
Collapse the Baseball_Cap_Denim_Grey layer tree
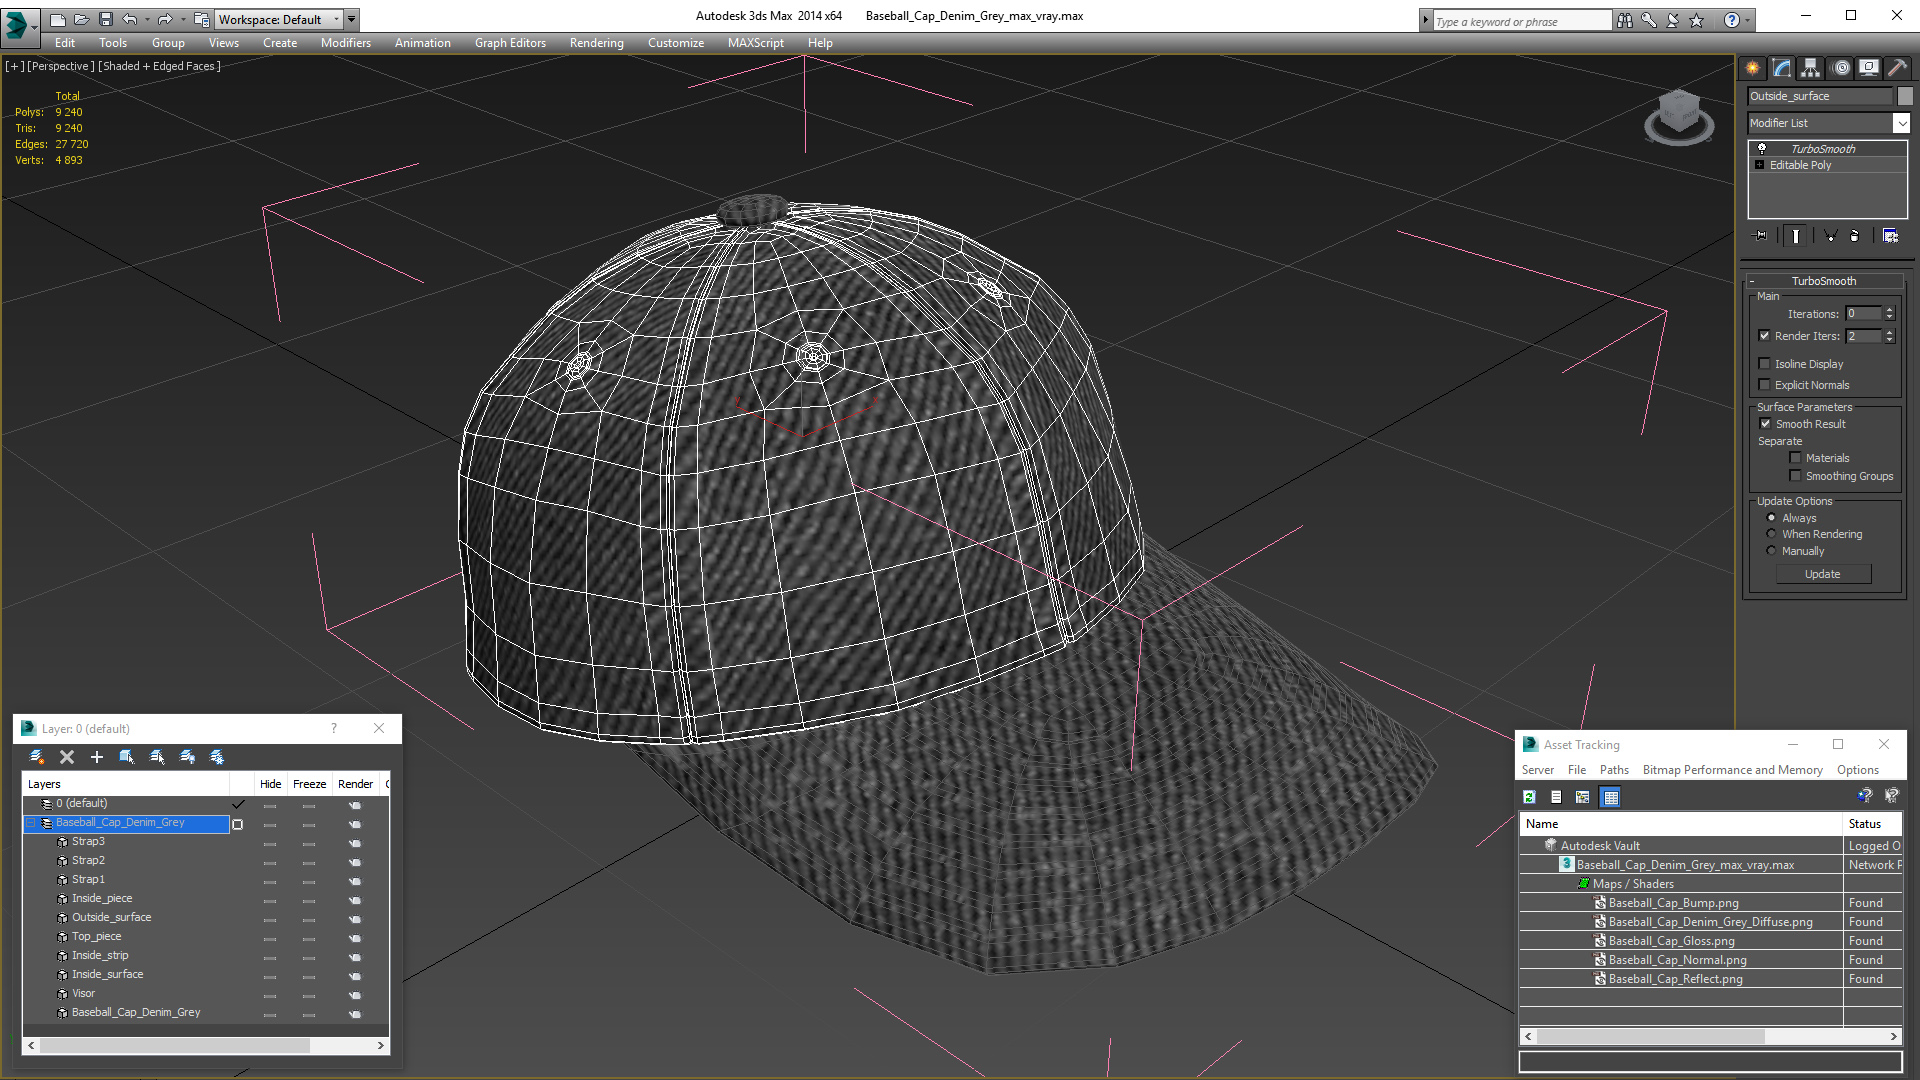tap(31, 823)
